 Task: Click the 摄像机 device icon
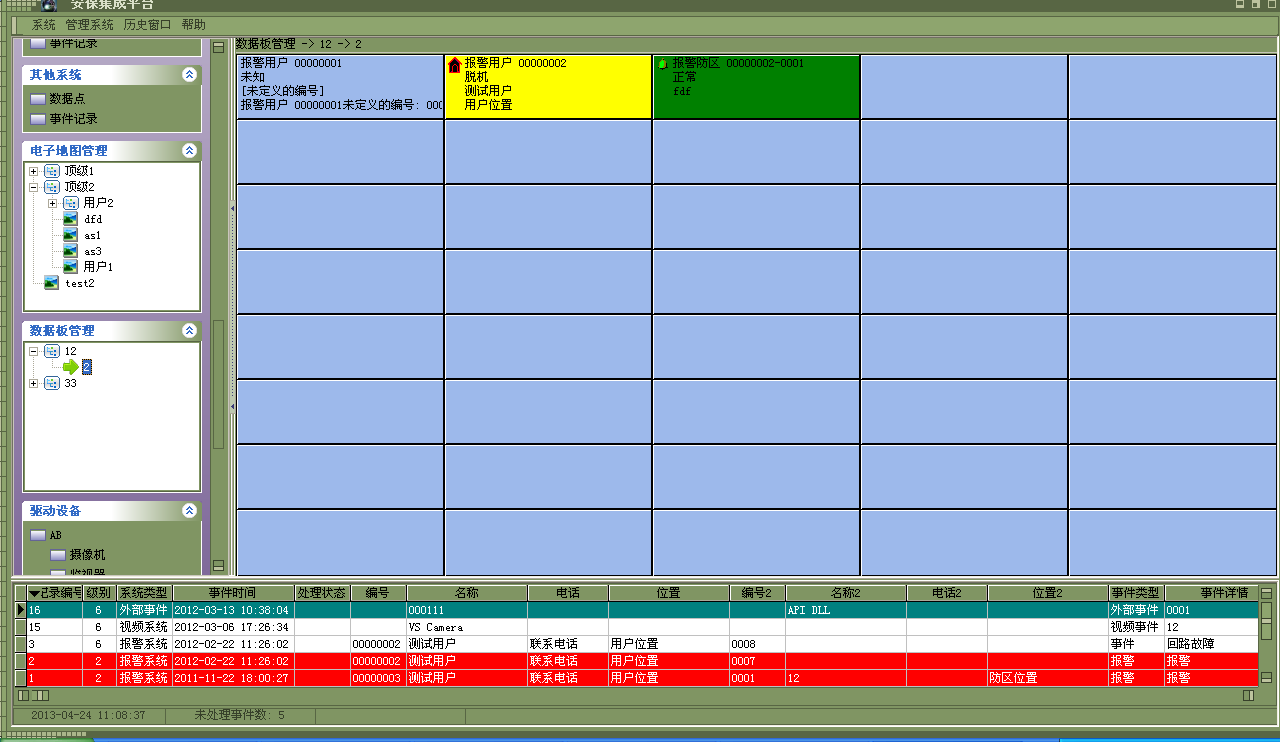coord(58,554)
